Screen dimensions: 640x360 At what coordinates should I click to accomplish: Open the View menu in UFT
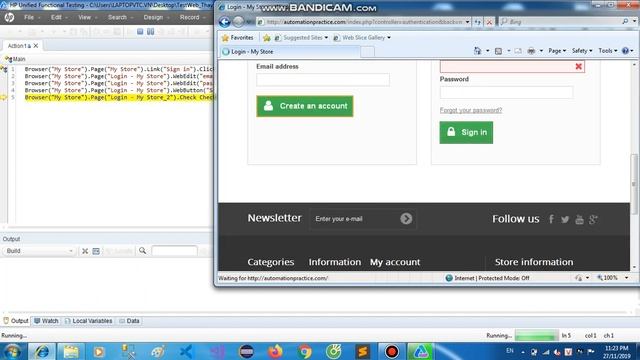(84, 18)
